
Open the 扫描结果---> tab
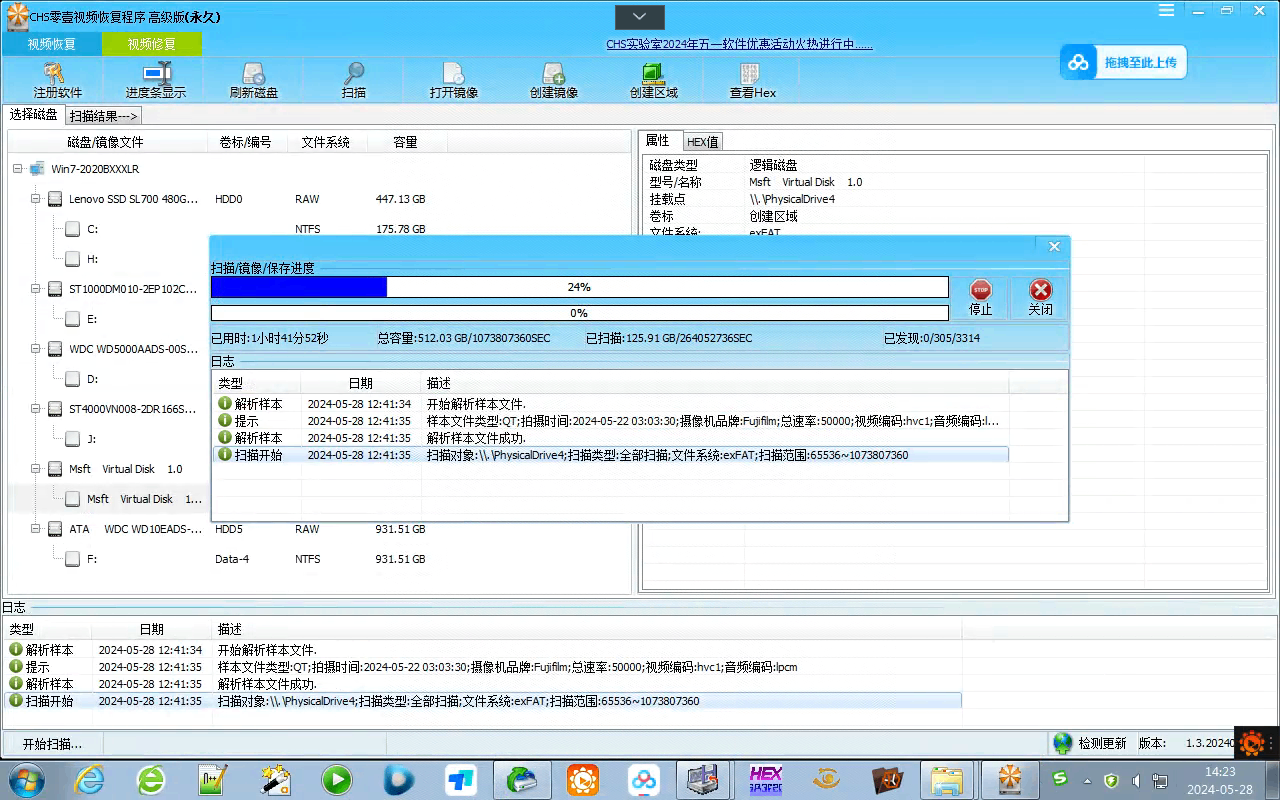pyautogui.click(x=103, y=116)
